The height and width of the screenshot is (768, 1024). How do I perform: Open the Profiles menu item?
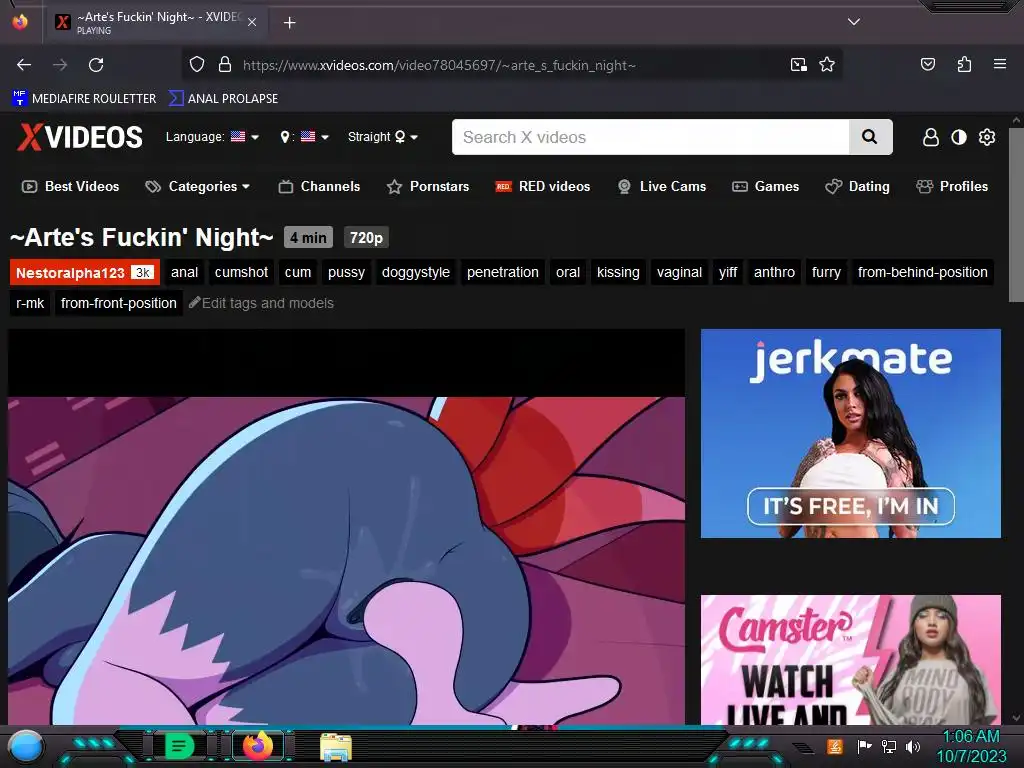pyautogui.click(x=952, y=186)
